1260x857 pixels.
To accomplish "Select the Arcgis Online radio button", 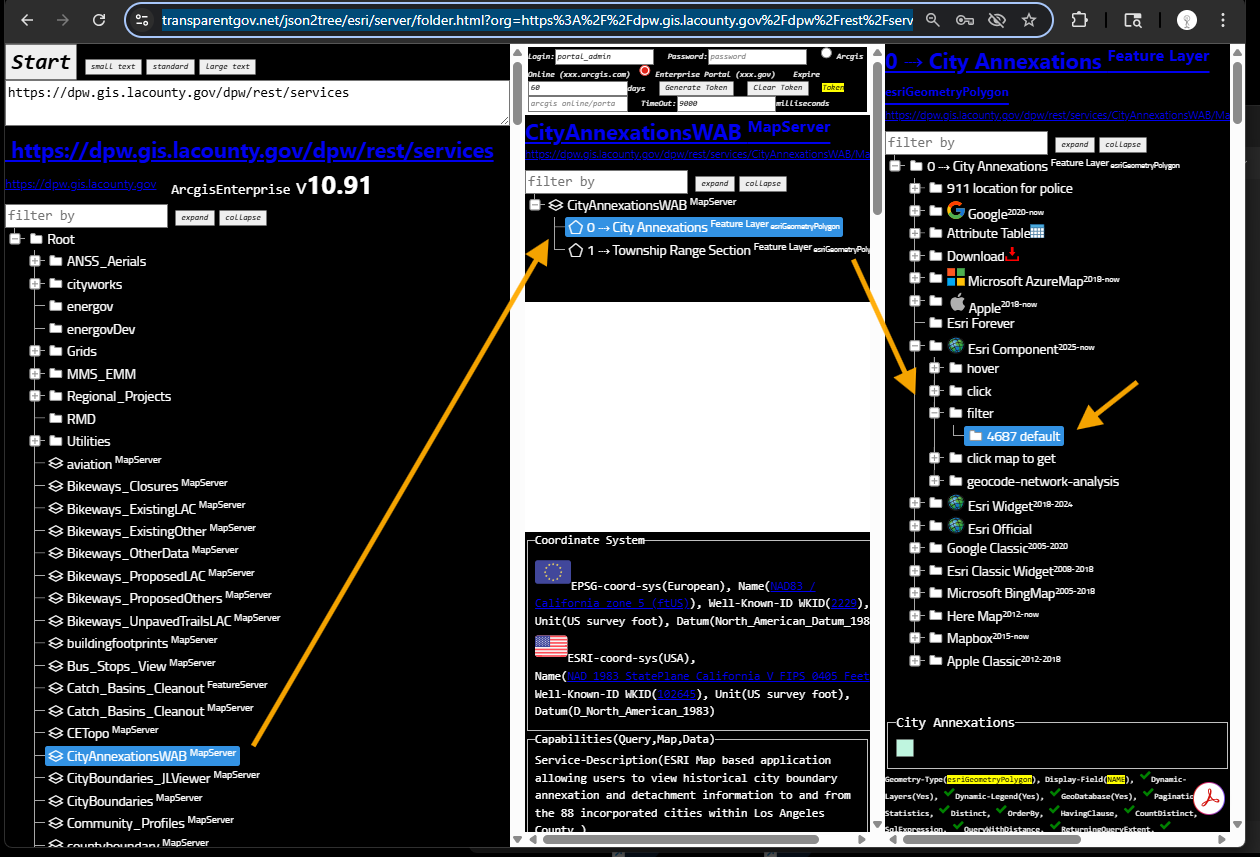I will click(x=827, y=54).
